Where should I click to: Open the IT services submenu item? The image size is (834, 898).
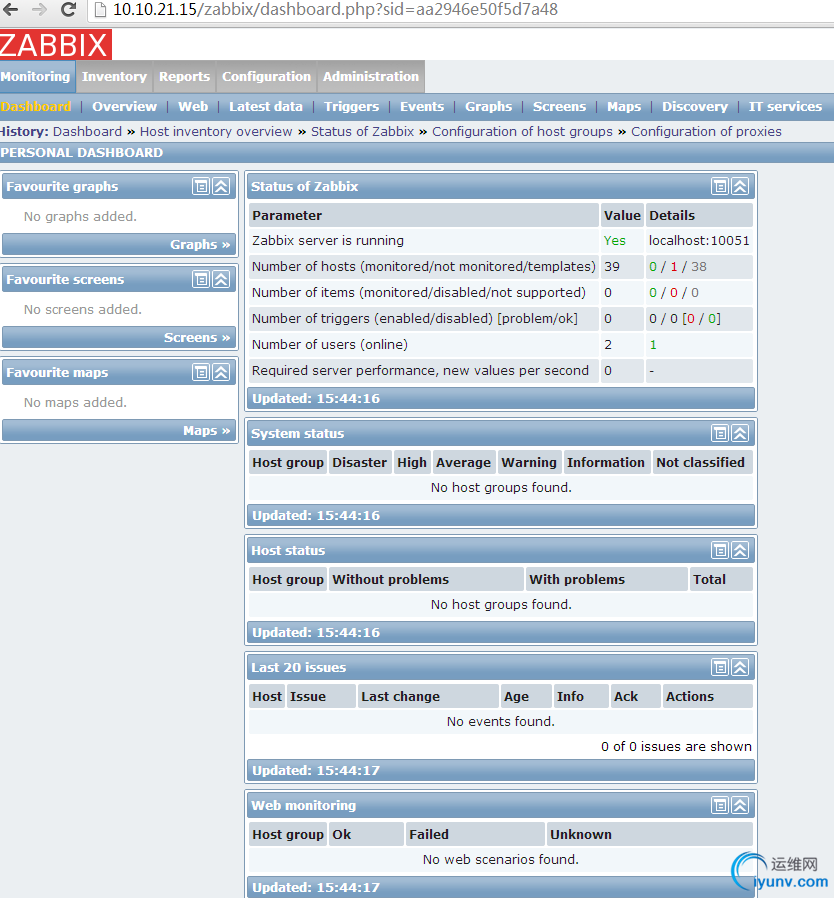785,107
